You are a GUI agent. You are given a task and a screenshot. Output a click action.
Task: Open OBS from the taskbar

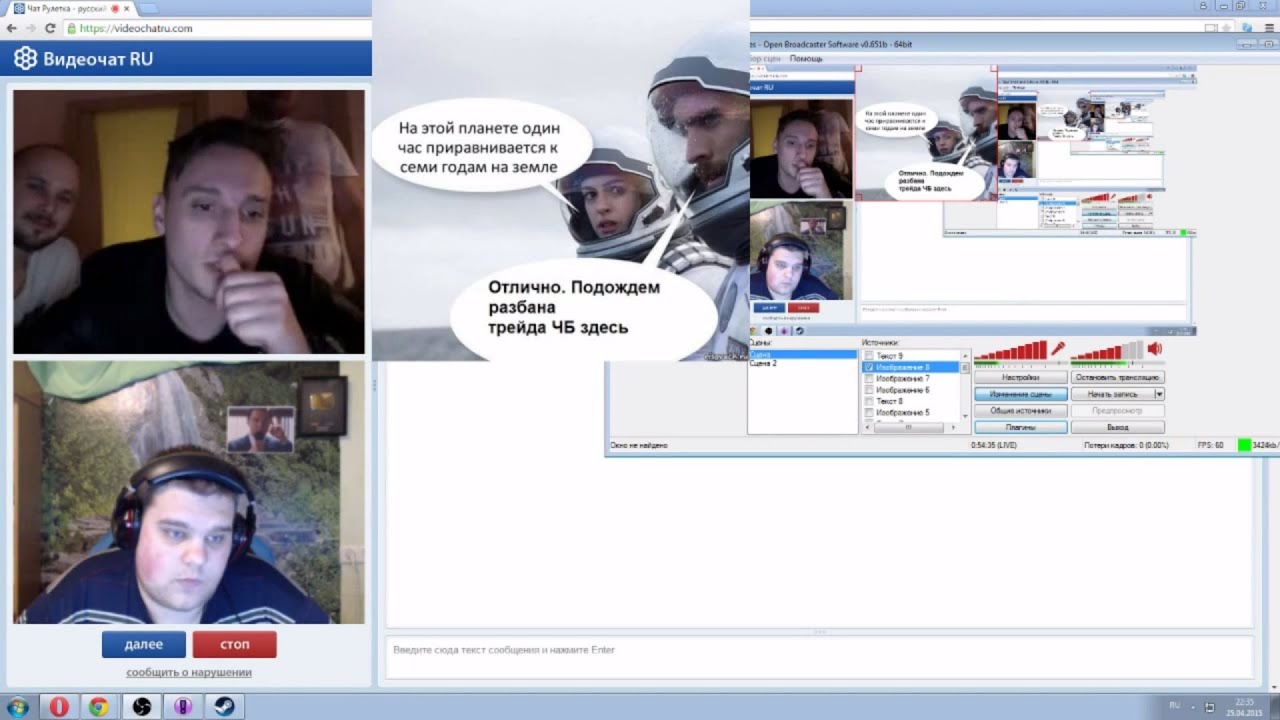(141, 707)
